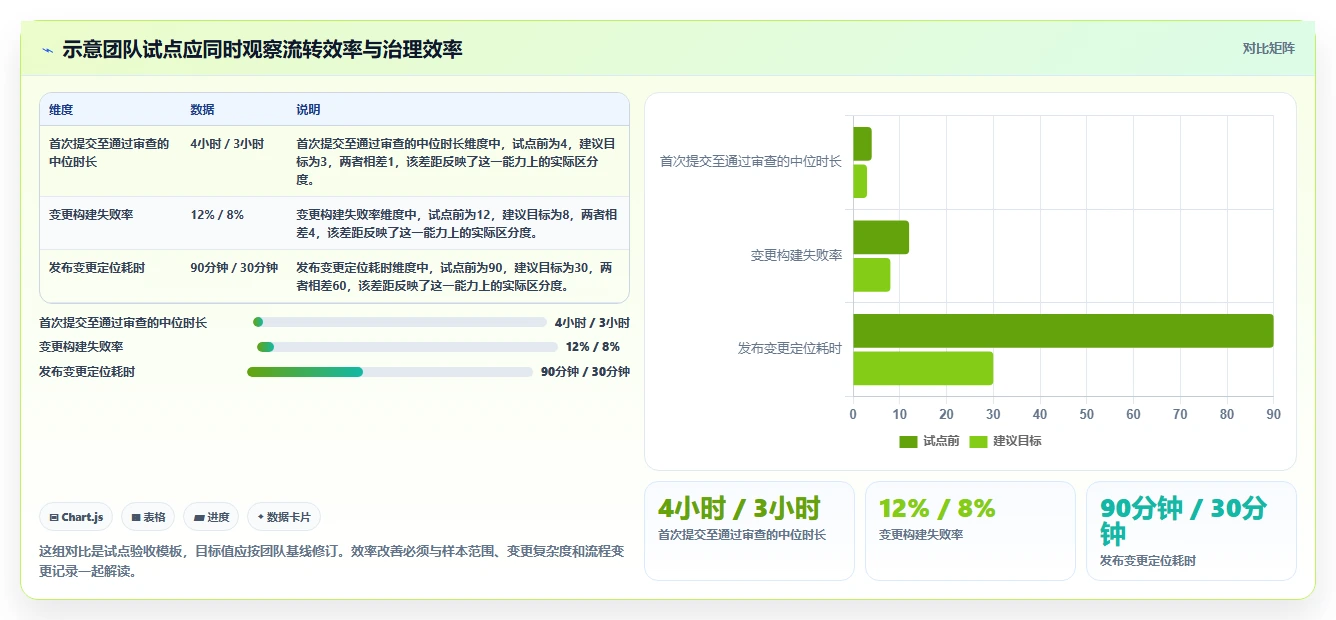Click the lightning icon beside the title
Image resolution: width=1336 pixels, height=620 pixels.
(47, 49)
